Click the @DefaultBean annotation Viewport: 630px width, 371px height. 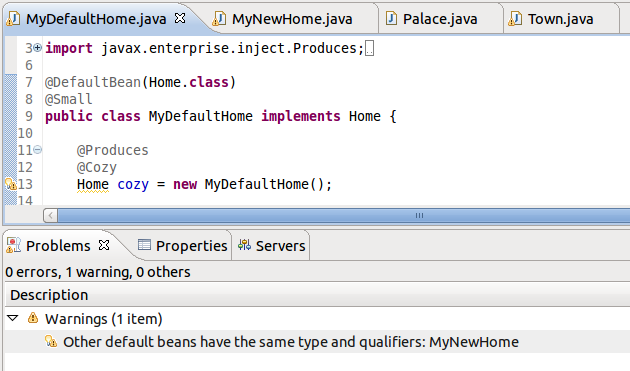tap(93, 82)
